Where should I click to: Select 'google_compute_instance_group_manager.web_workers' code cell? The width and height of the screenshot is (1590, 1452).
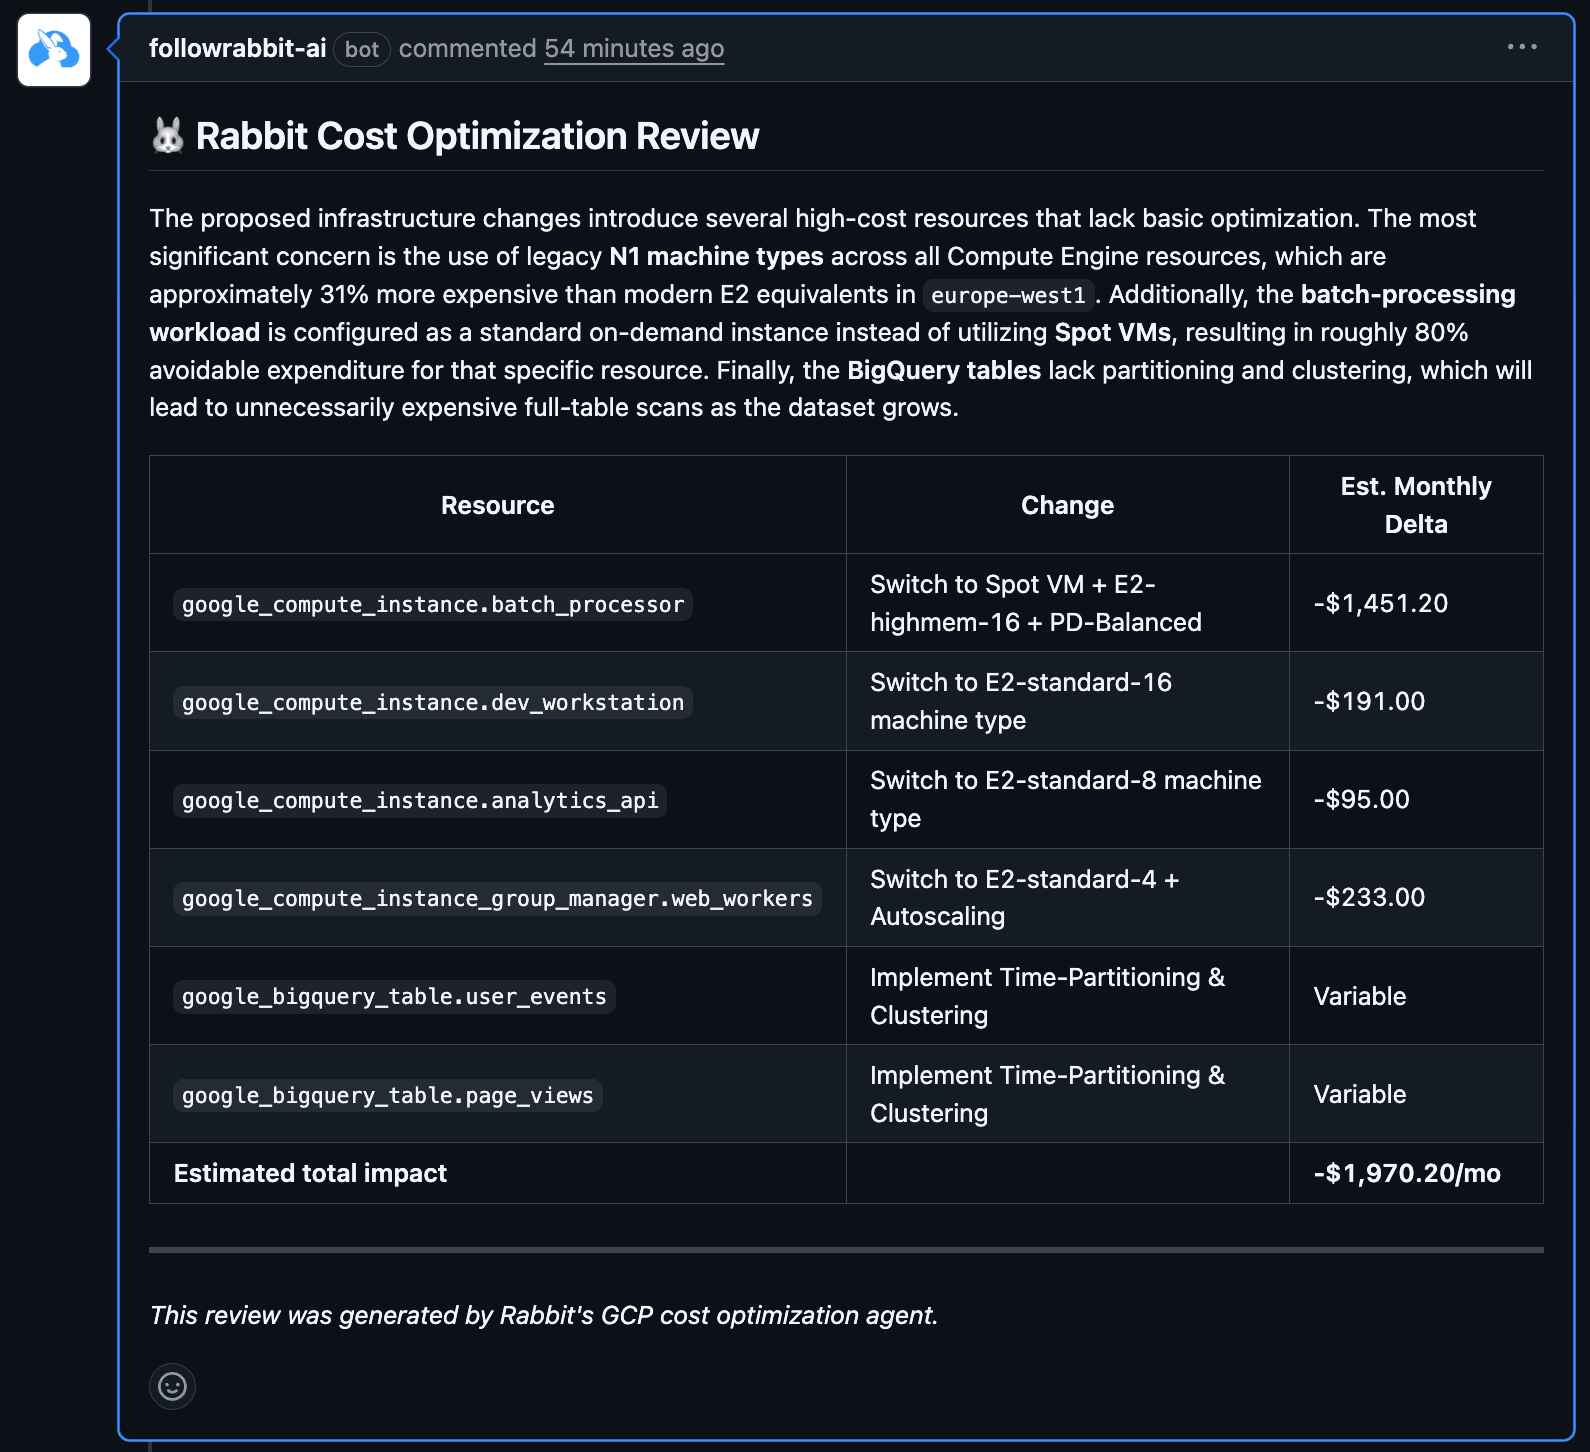(497, 898)
